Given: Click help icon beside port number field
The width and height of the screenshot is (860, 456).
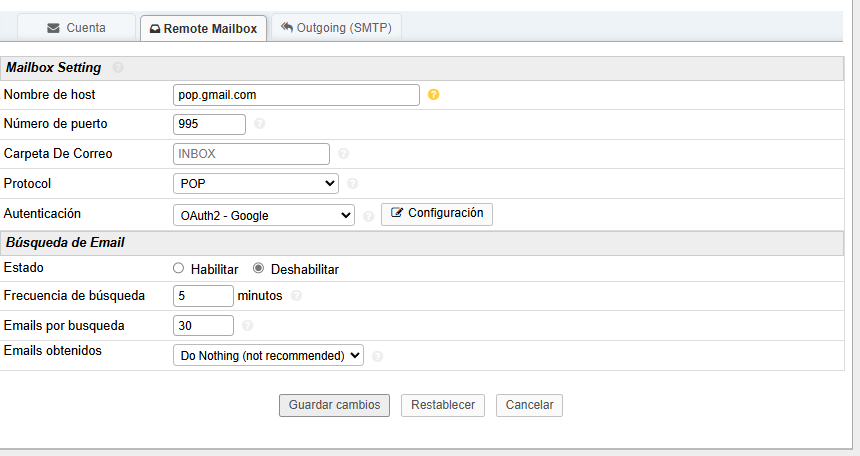Looking at the screenshot, I should 260,124.
